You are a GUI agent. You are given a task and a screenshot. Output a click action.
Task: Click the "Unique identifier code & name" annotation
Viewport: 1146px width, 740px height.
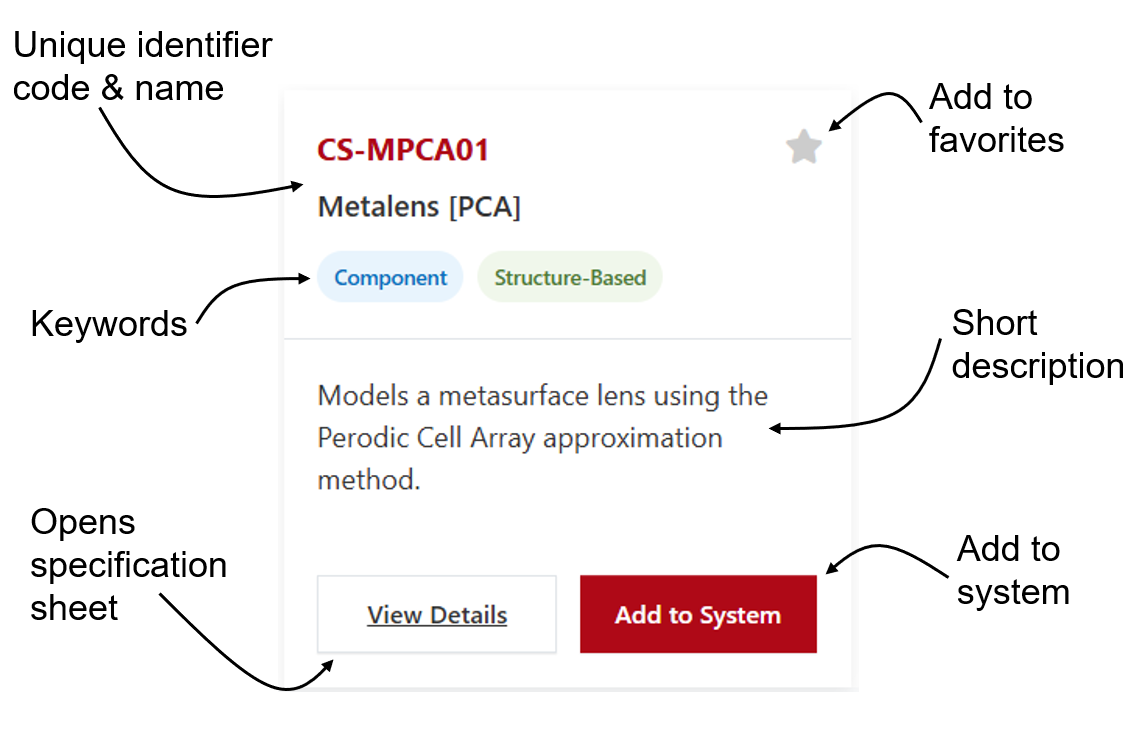142,67
